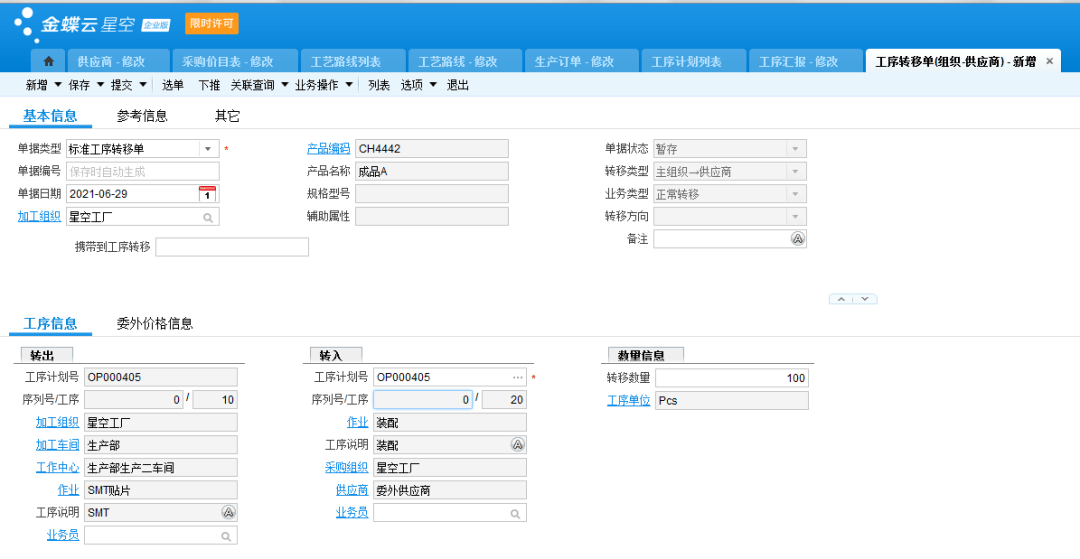Click 保存 in the toolbar
The width and height of the screenshot is (1080, 559).
point(79,85)
